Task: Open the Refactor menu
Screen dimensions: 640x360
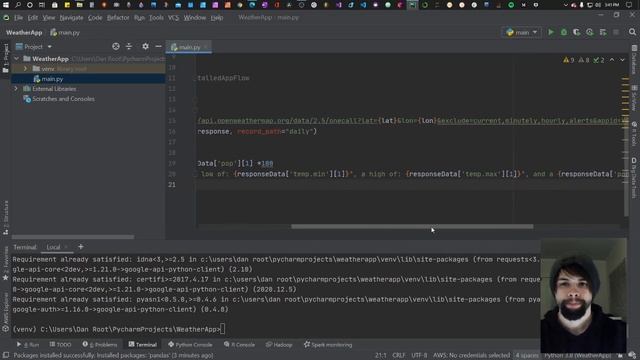Action: point(118,18)
